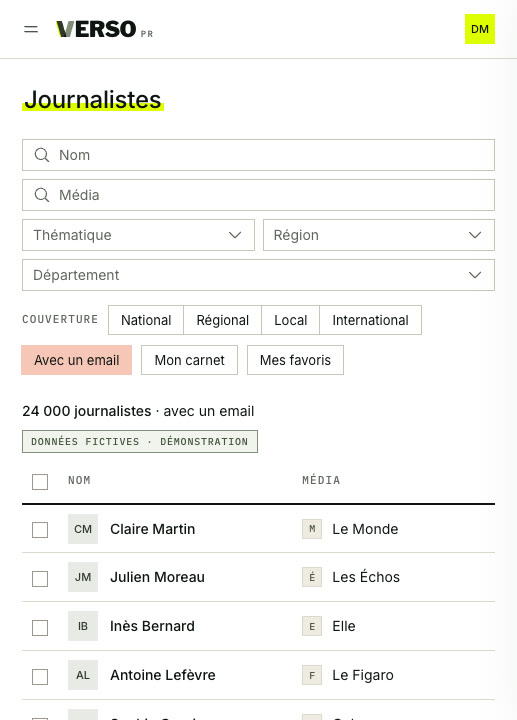Open the Département dropdown
Viewport: 517px width, 720px height.
coord(258,275)
